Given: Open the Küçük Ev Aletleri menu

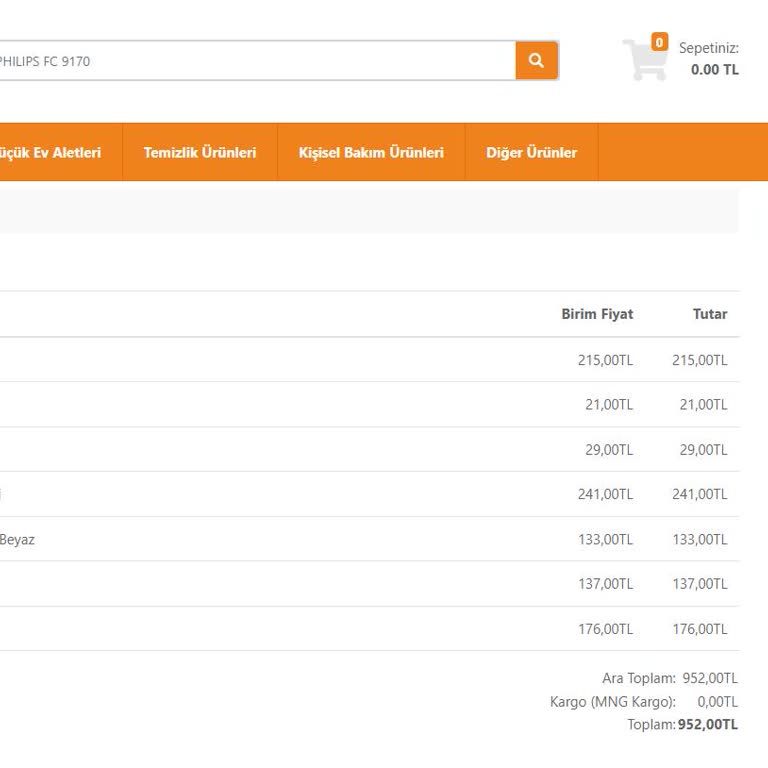Looking at the screenshot, I should pos(50,153).
